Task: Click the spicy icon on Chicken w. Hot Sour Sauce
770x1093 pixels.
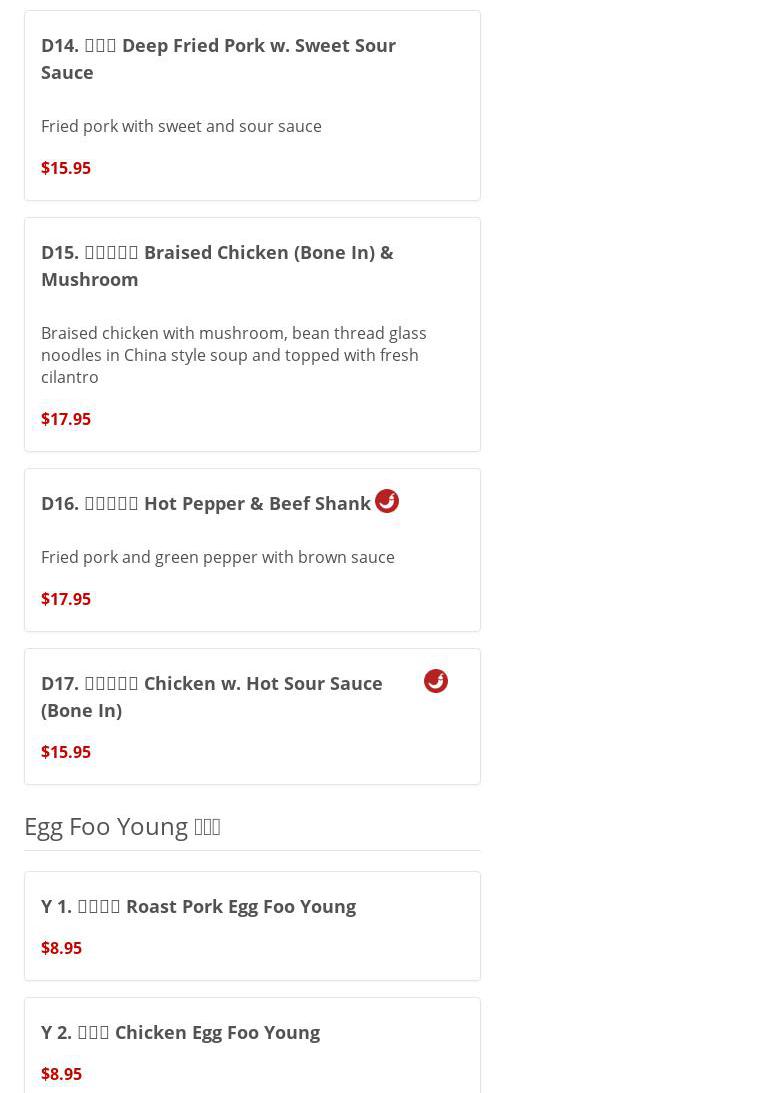Action: [x=436, y=681]
